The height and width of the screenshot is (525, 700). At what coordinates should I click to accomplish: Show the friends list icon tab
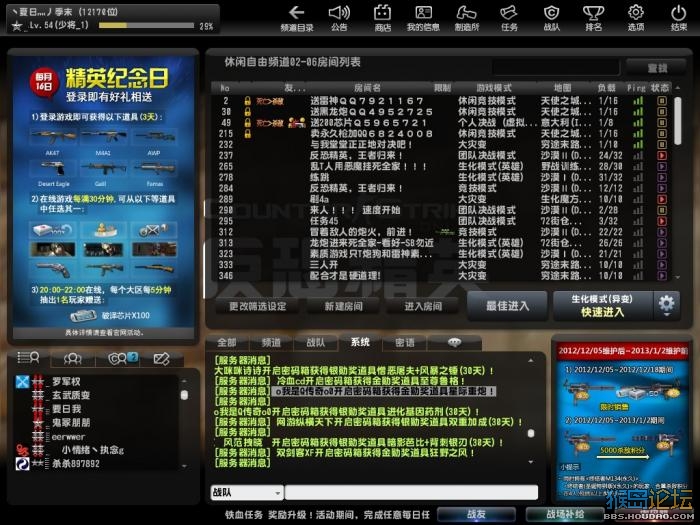pyautogui.click(x=29, y=358)
